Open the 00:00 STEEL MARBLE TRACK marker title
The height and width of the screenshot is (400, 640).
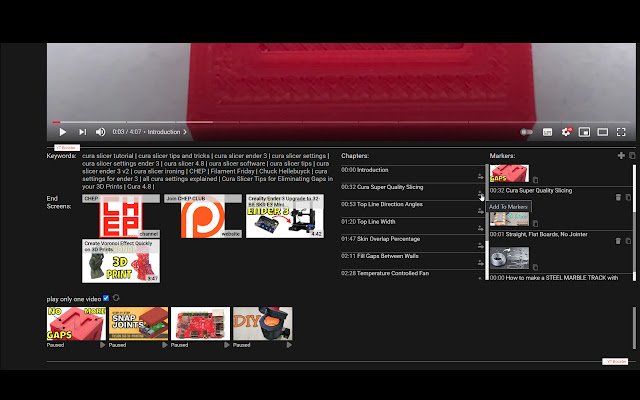click(x=554, y=278)
